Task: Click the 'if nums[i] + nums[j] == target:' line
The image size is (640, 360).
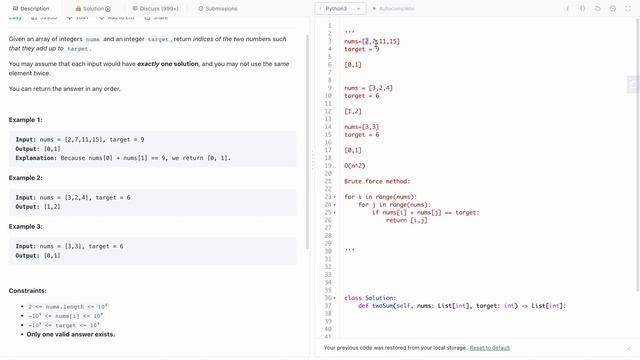Action: click(x=426, y=213)
